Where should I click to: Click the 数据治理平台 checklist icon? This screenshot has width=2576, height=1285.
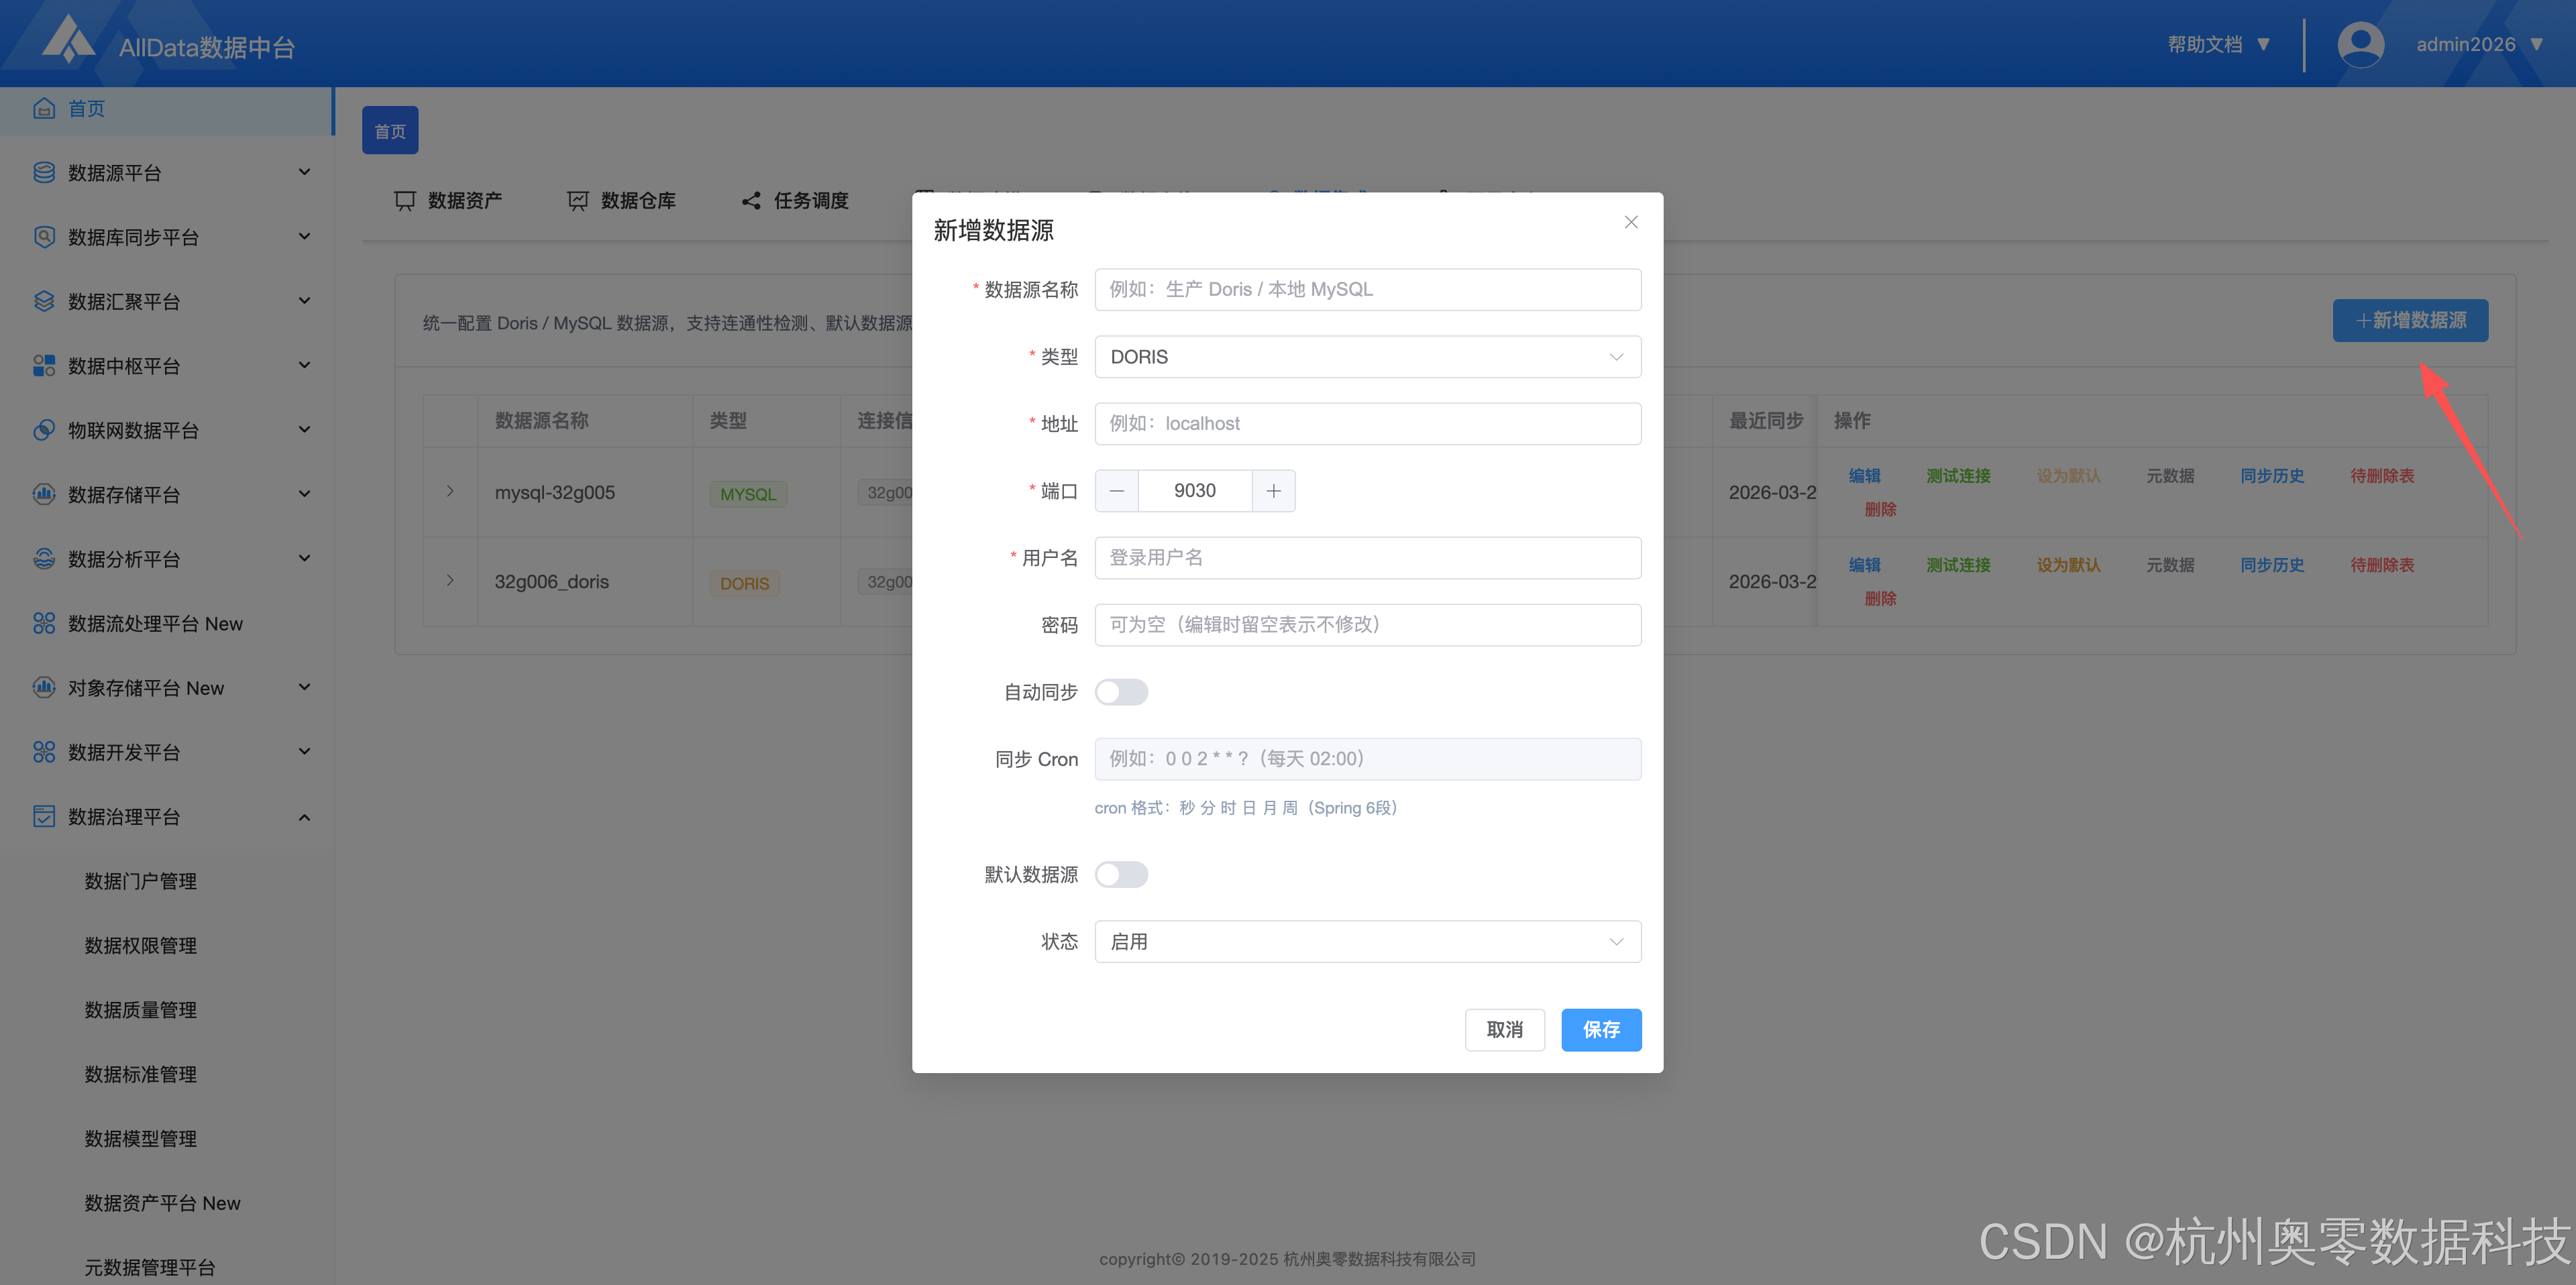(44, 816)
